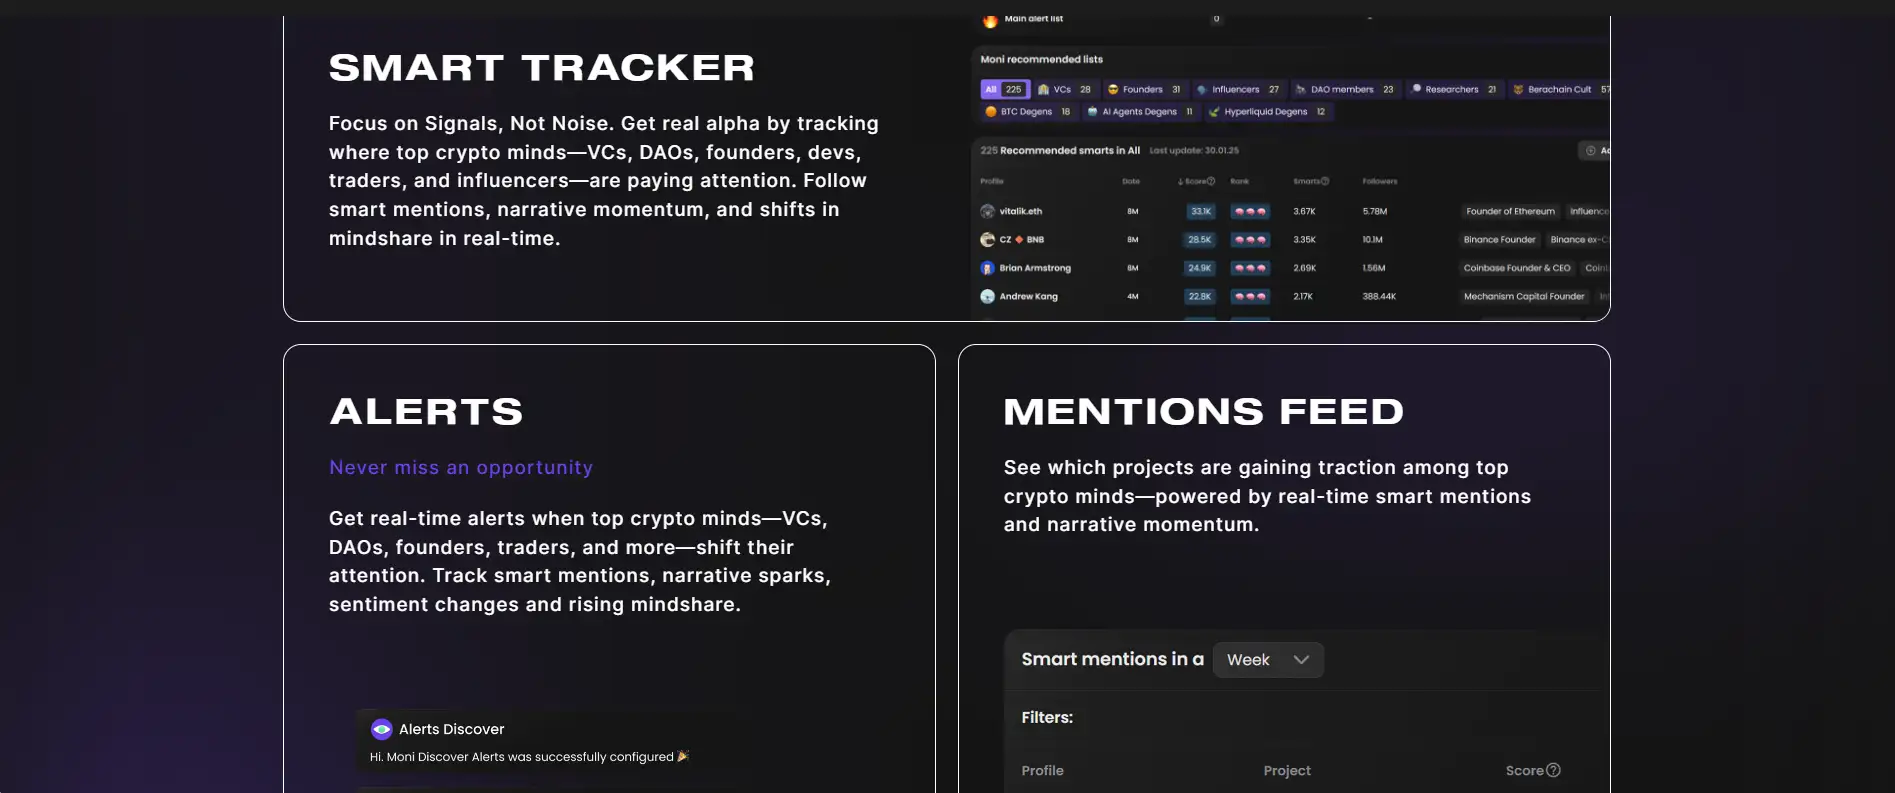The height and width of the screenshot is (793, 1895).
Task: Click the chevron arrow in Week dropdown
Action: pos(1301,660)
